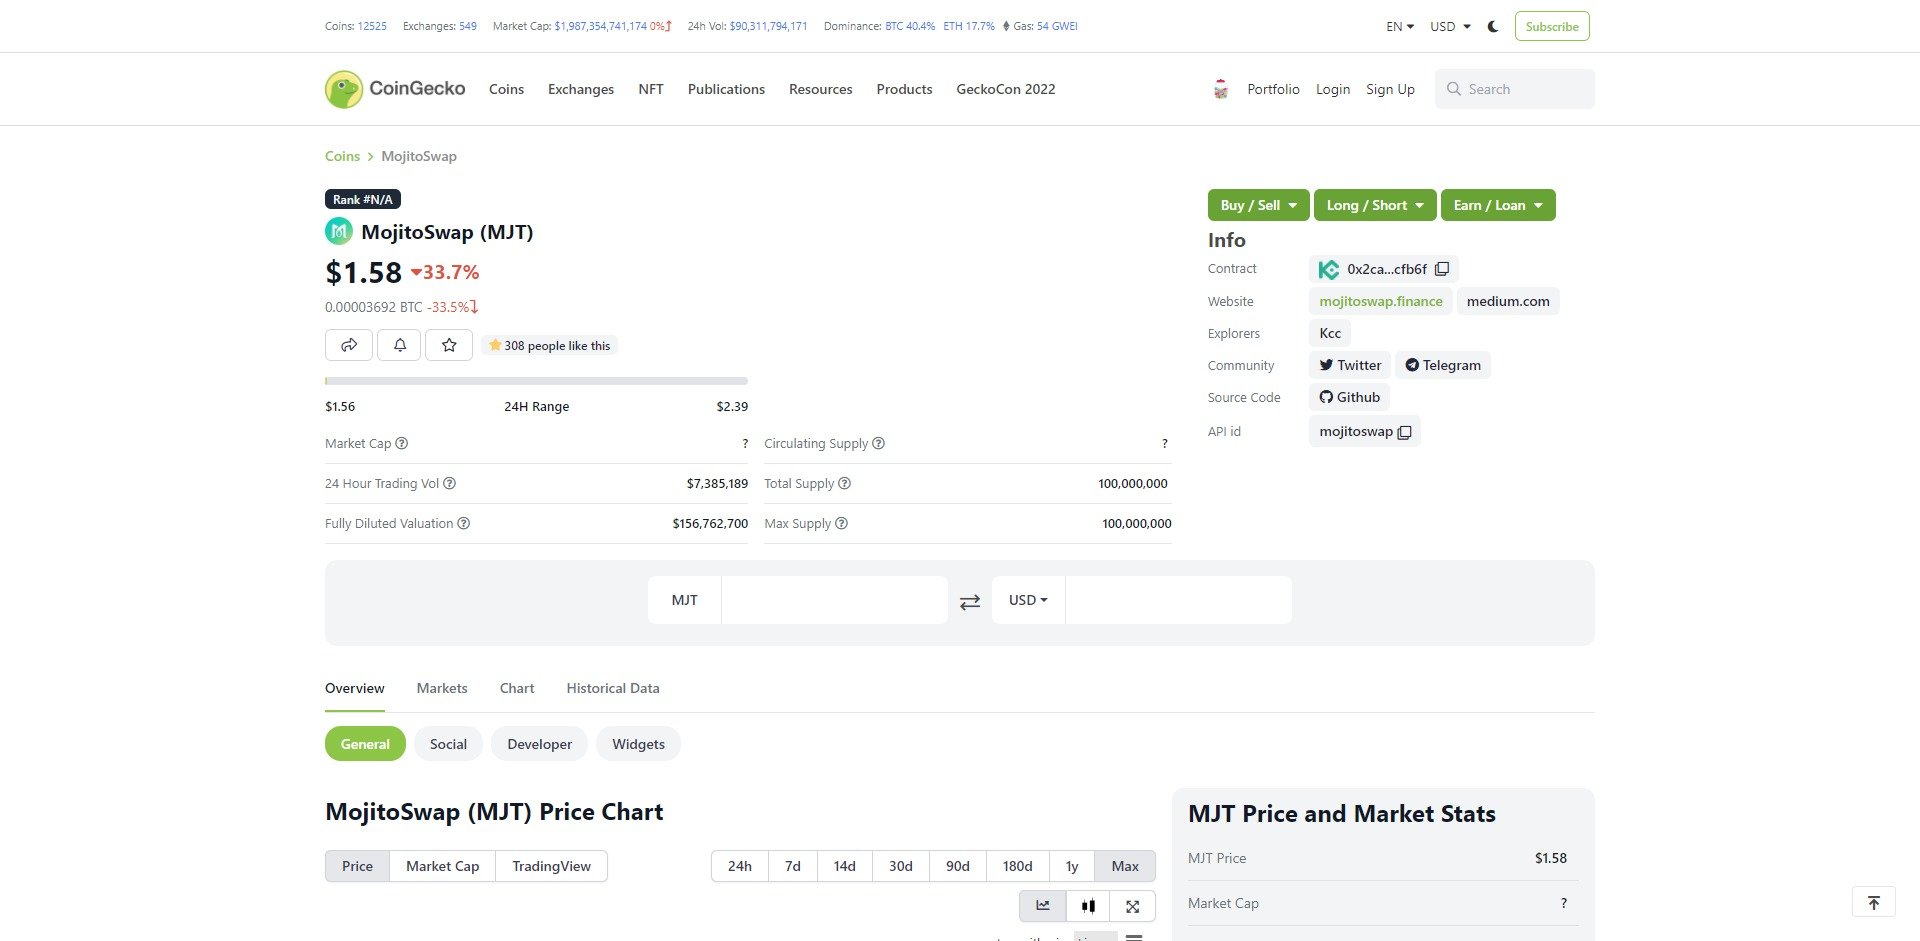
Task: Add MojitoSwap to favorites with star icon
Action: [x=449, y=345]
